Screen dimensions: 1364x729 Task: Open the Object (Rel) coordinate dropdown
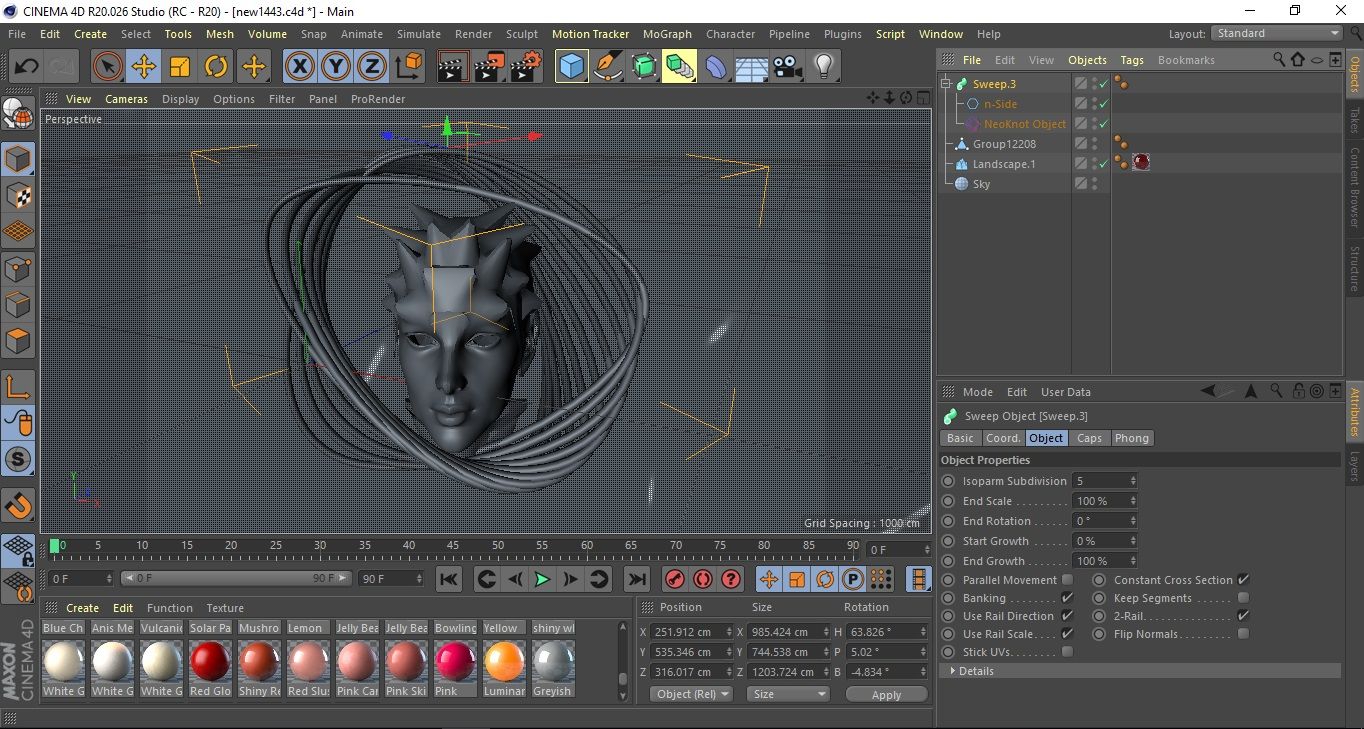click(692, 694)
